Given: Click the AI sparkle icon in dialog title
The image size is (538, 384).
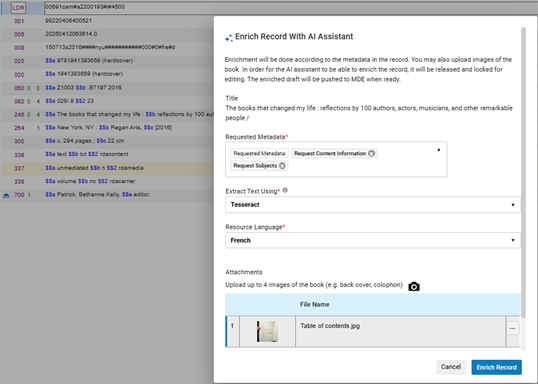Looking at the screenshot, I should click(x=229, y=38).
